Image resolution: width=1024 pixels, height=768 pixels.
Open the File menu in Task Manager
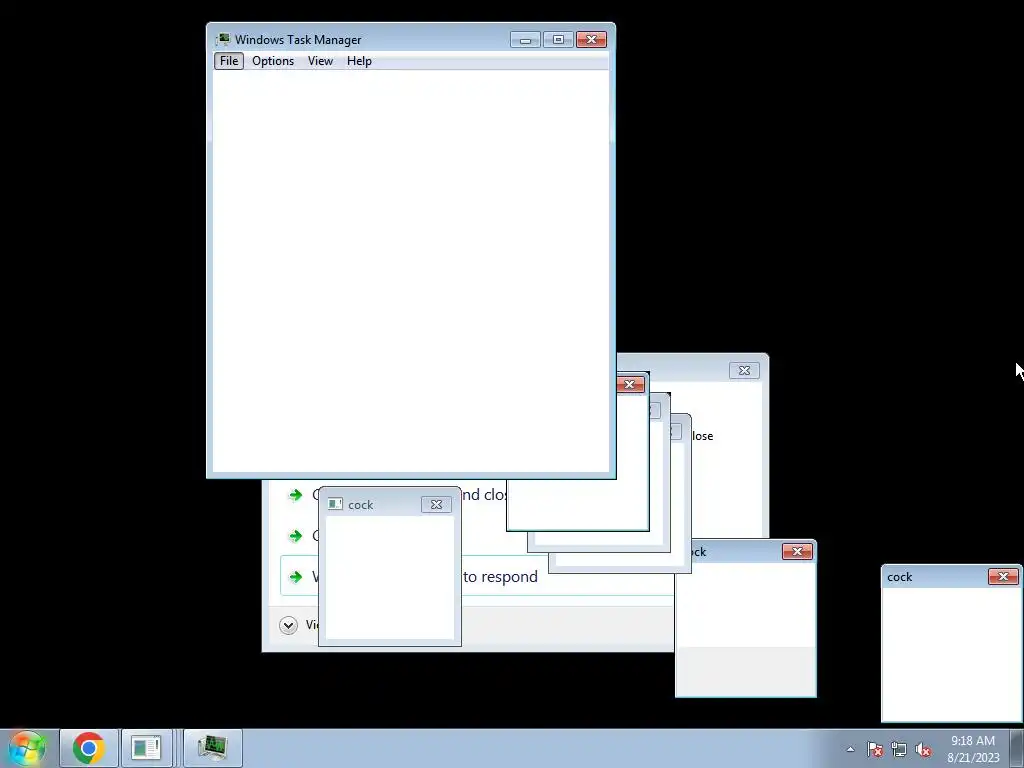click(229, 61)
